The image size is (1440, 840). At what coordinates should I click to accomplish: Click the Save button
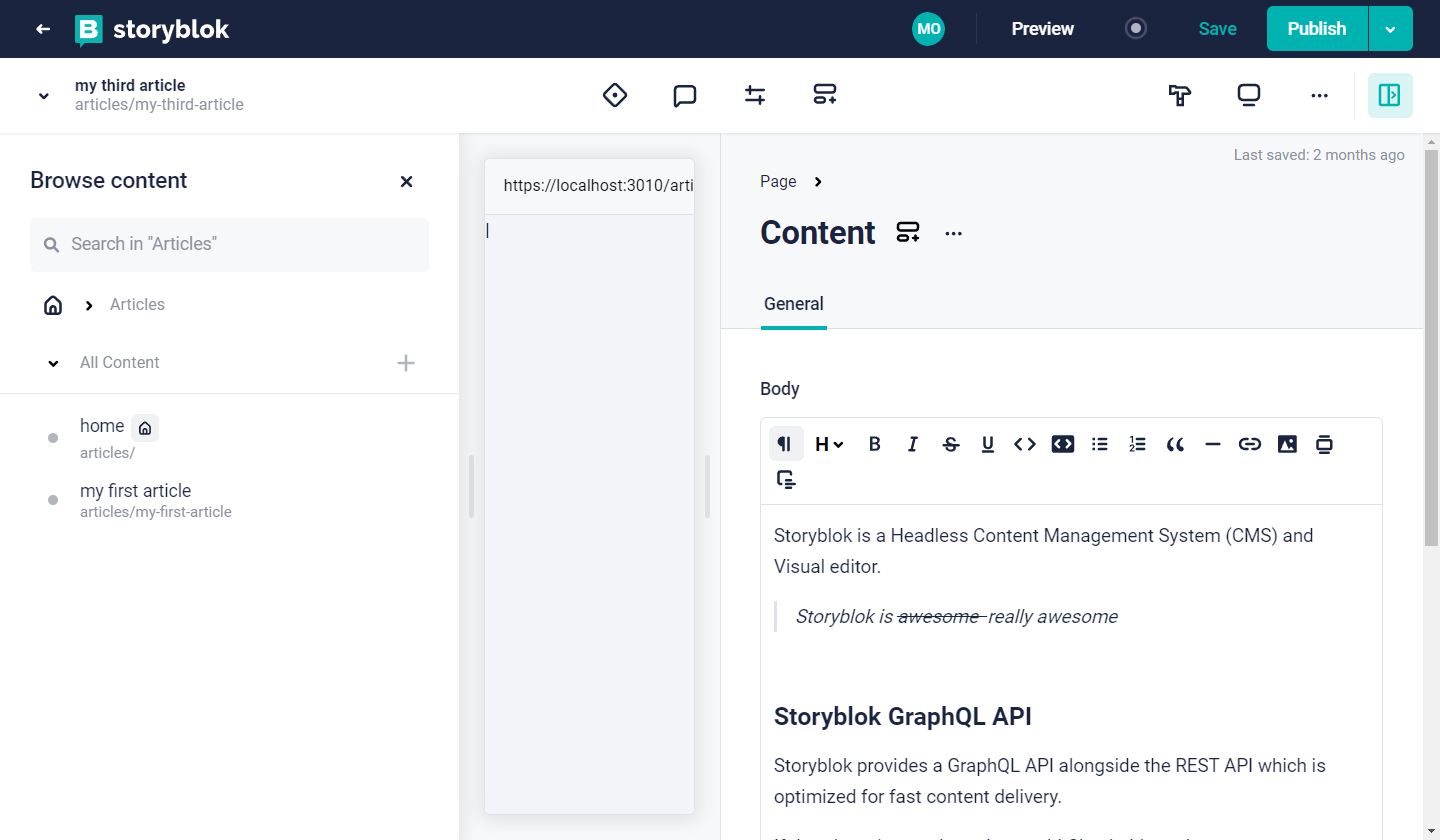(x=1217, y=29)
